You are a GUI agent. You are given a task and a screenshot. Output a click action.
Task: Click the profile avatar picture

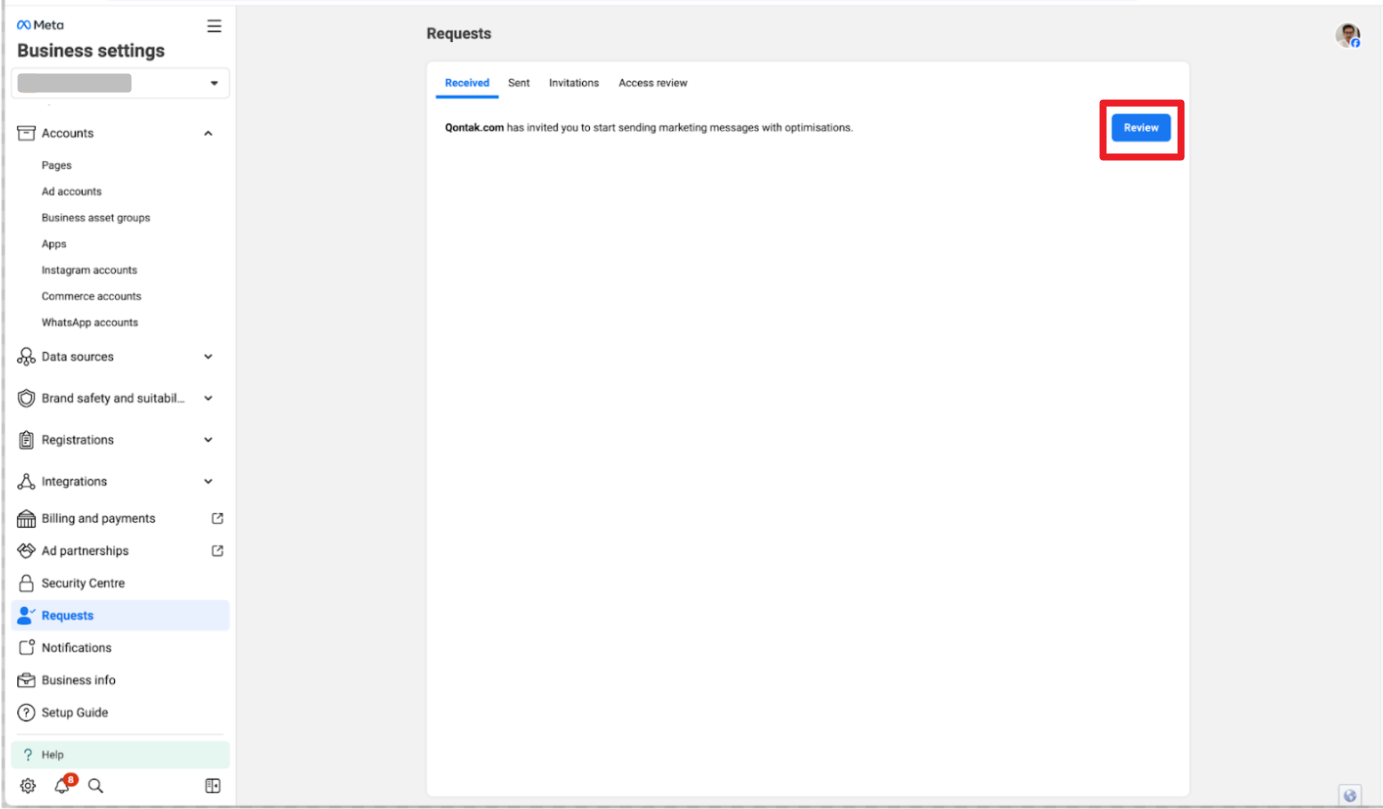tap(1347, 36)
